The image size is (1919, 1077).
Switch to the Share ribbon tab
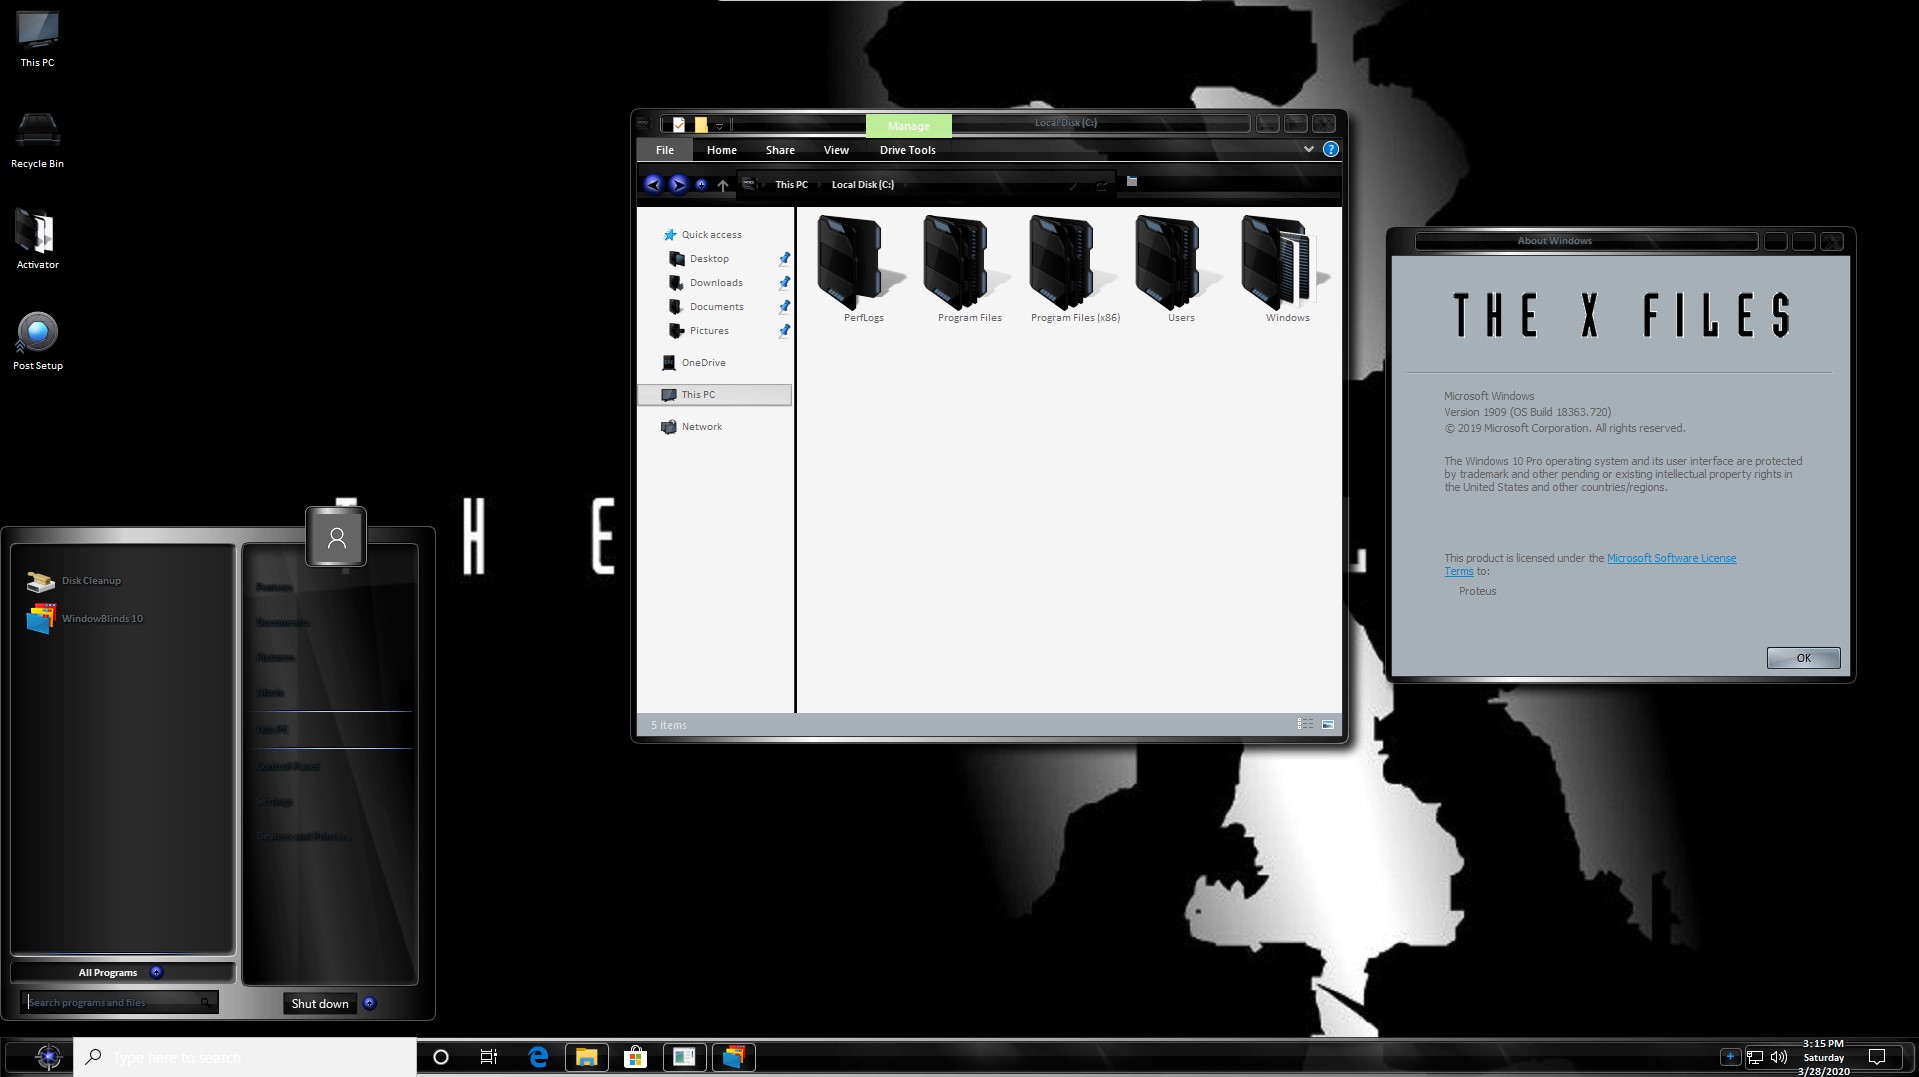[780, 150]
